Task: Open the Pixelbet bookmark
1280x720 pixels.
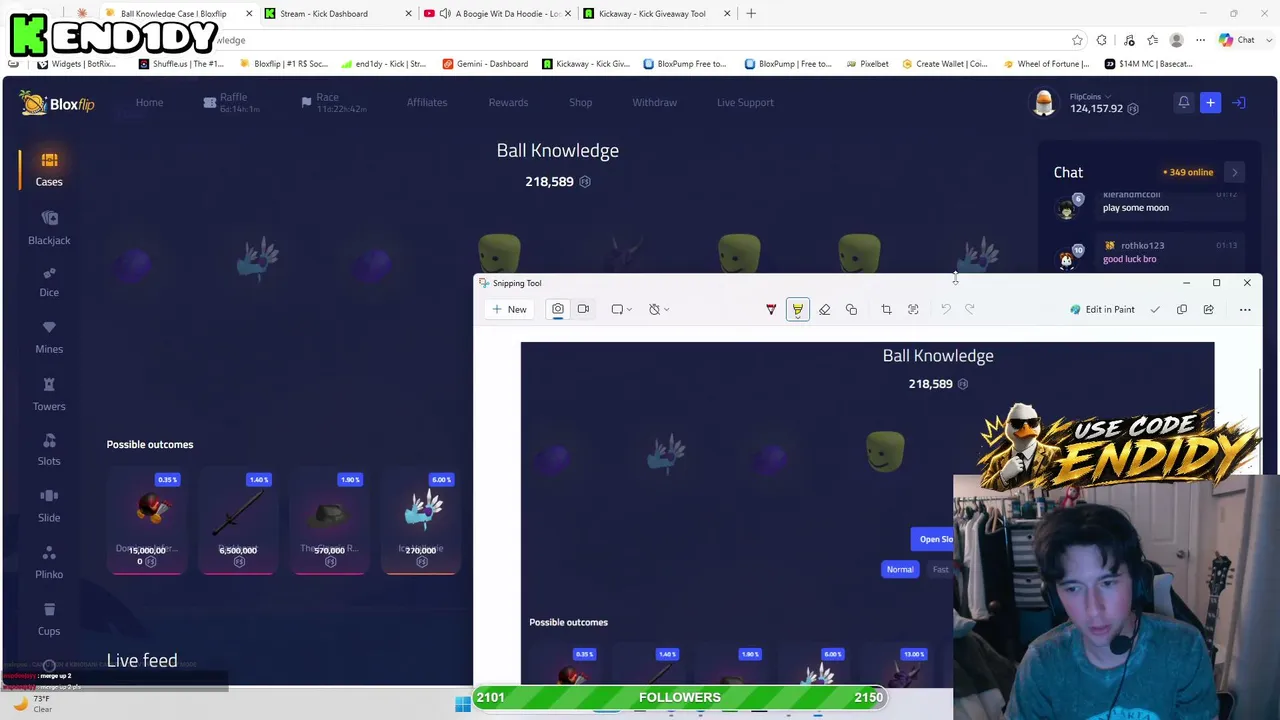Action: point(866,64)
